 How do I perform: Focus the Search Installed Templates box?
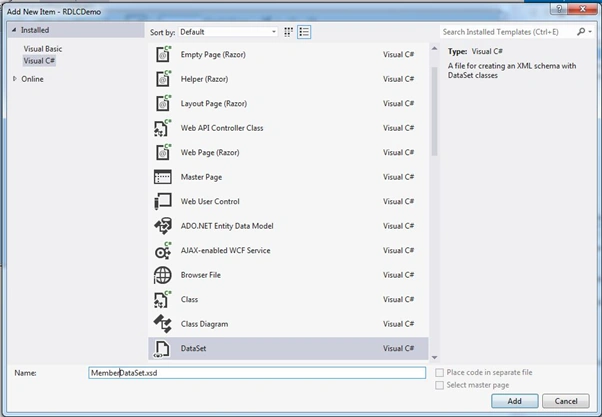pos(507,32)
